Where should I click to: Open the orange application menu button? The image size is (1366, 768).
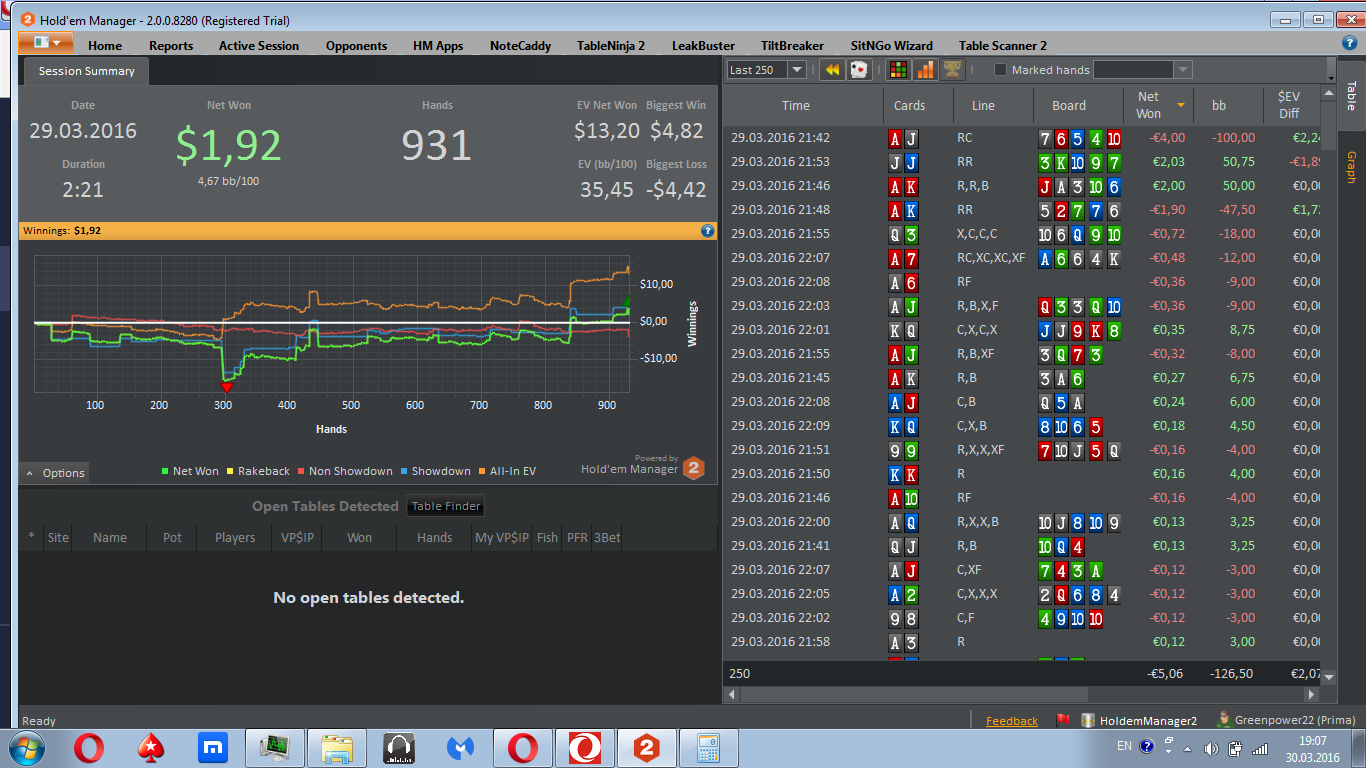click(x=46, y=43)
